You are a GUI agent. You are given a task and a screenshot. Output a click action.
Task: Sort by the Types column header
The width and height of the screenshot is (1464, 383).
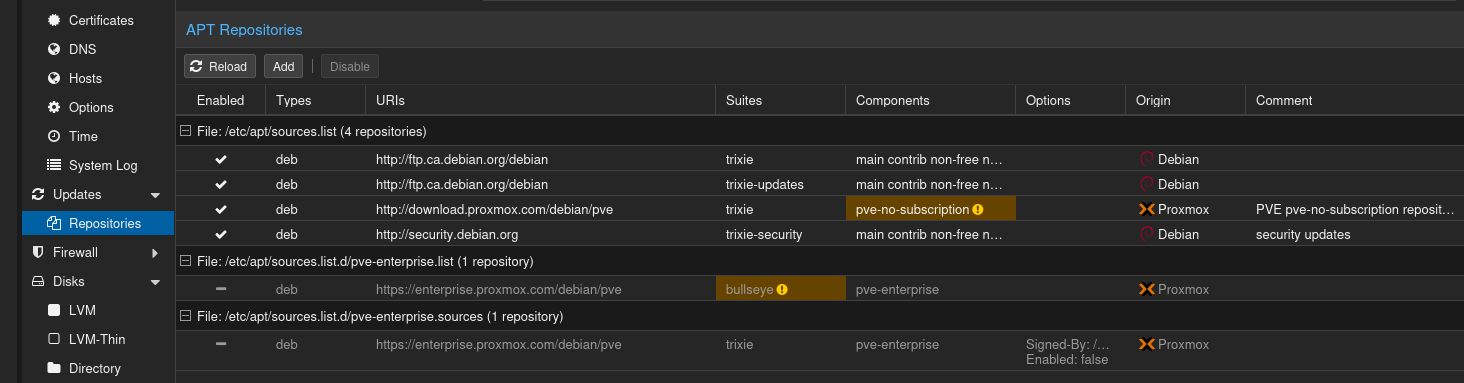coord(315,100)
